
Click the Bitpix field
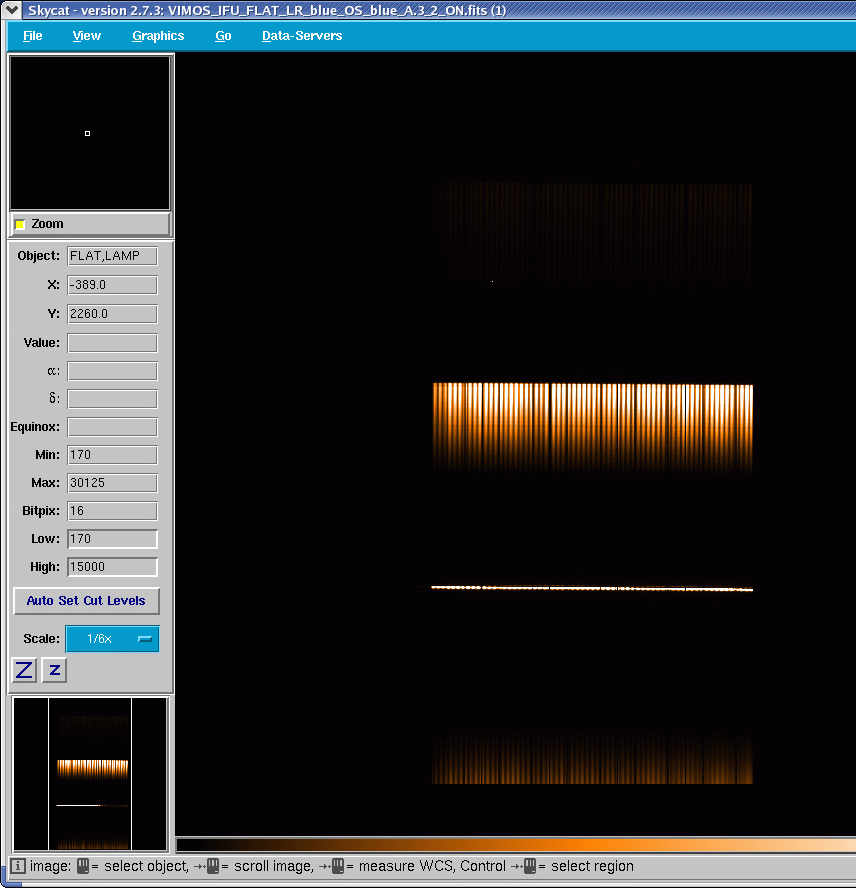pos(112,511)
